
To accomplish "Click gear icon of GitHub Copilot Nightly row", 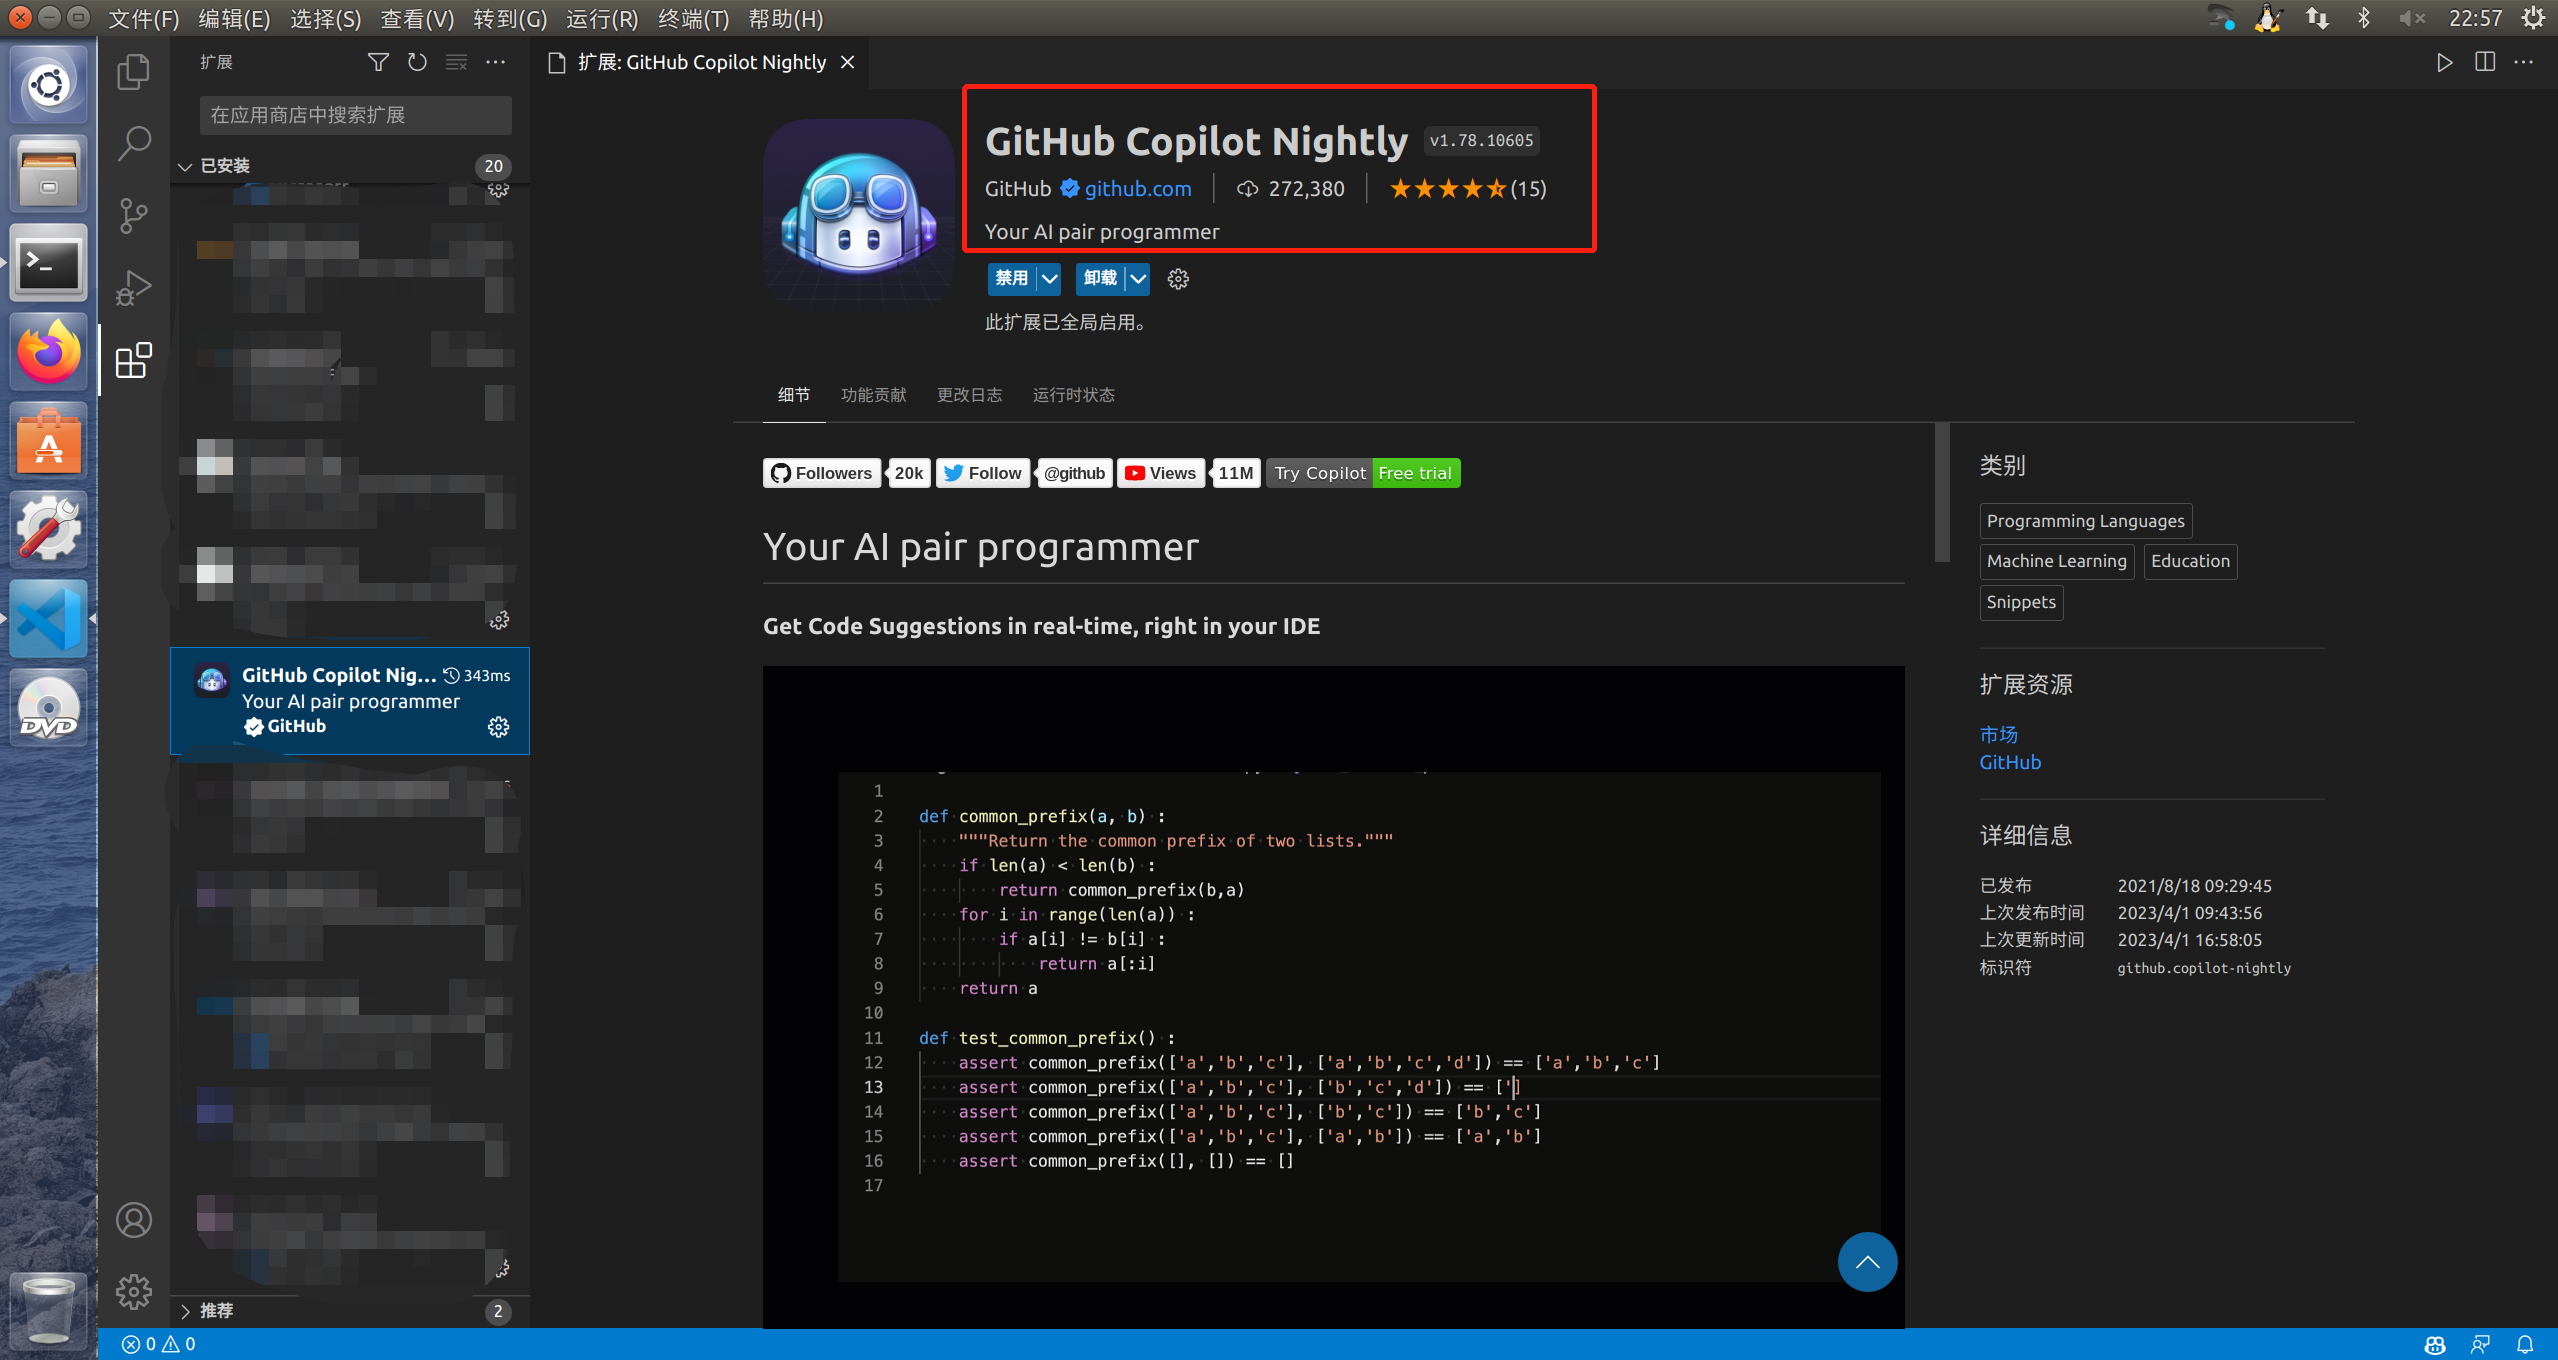I will click(x=498, y=727).
